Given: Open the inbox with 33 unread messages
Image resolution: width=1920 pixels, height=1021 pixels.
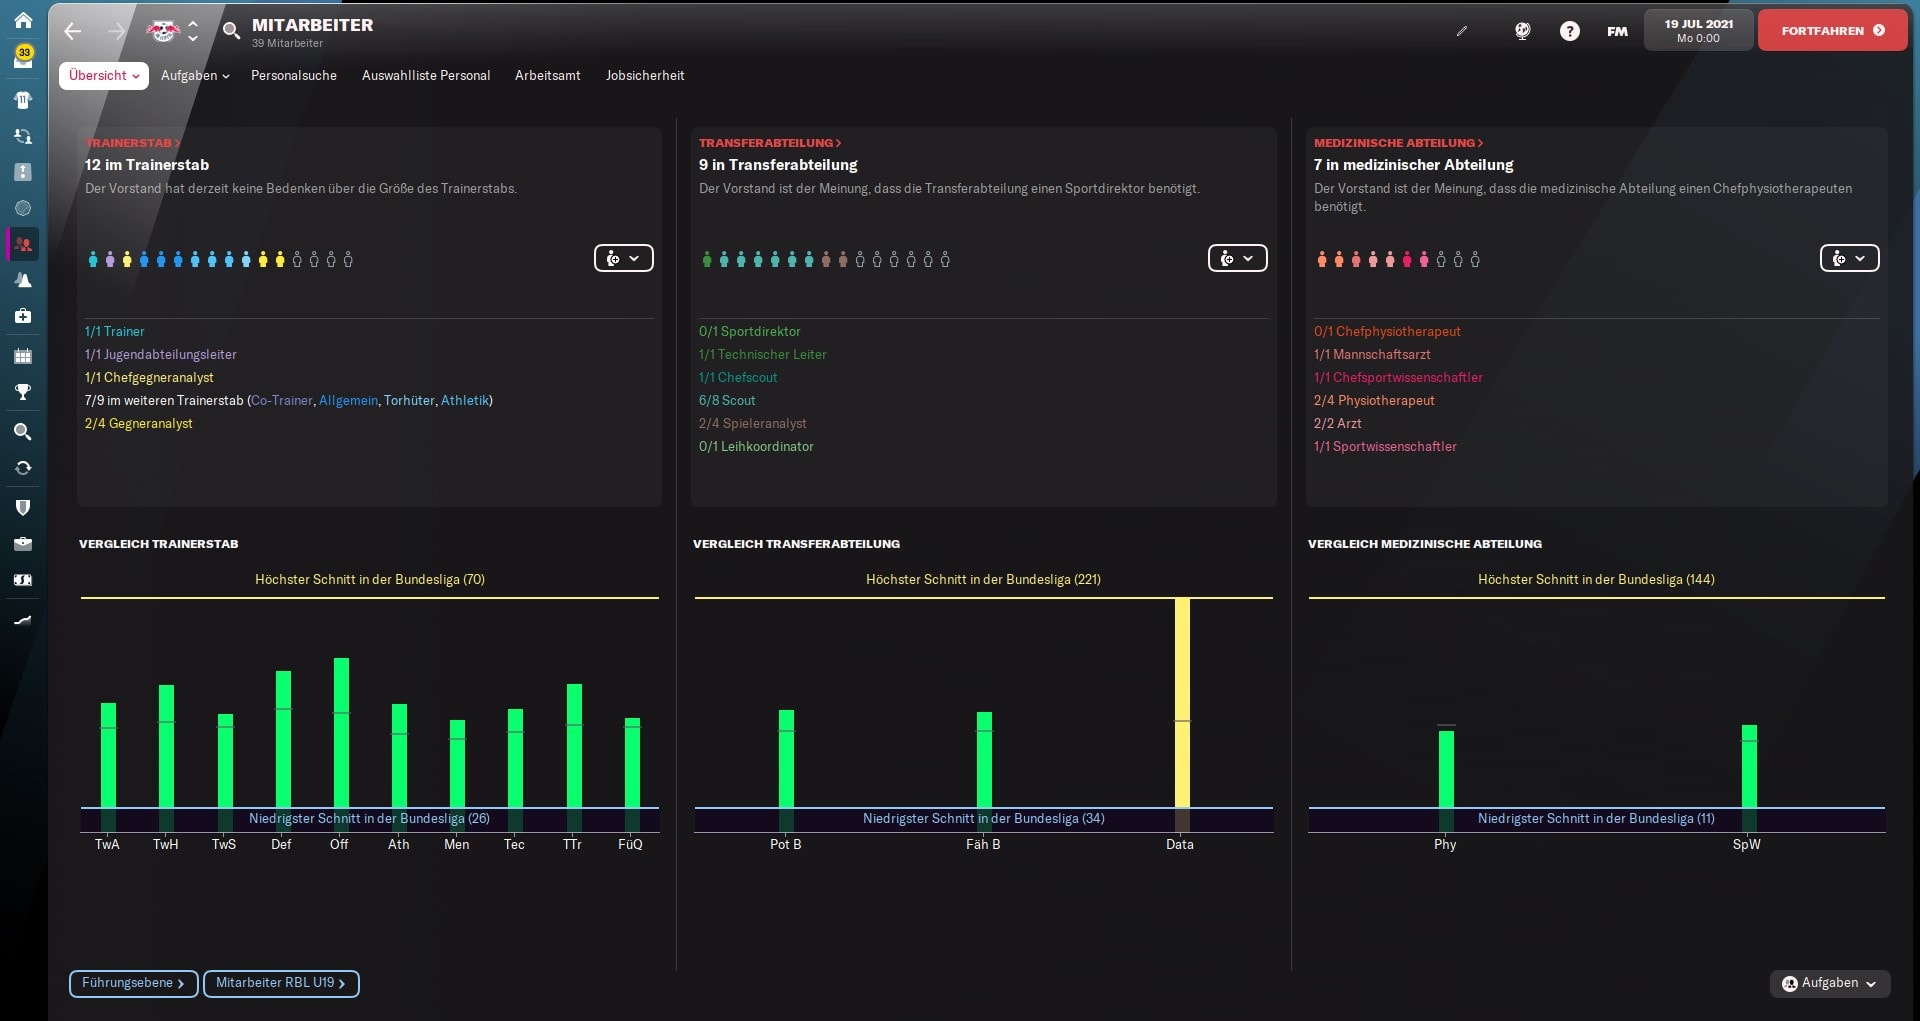Looking at the screenshot, I should point(23,57).
